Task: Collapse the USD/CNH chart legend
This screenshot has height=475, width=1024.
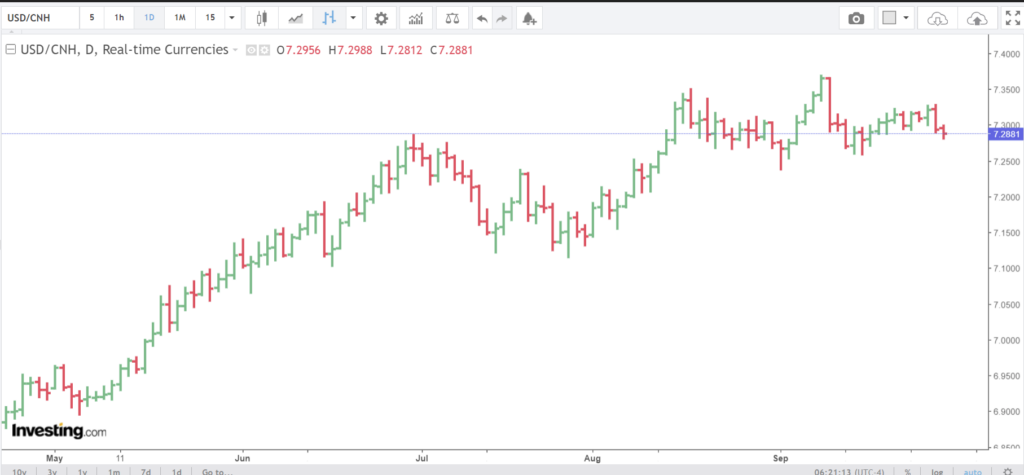Action: point(11,49)
